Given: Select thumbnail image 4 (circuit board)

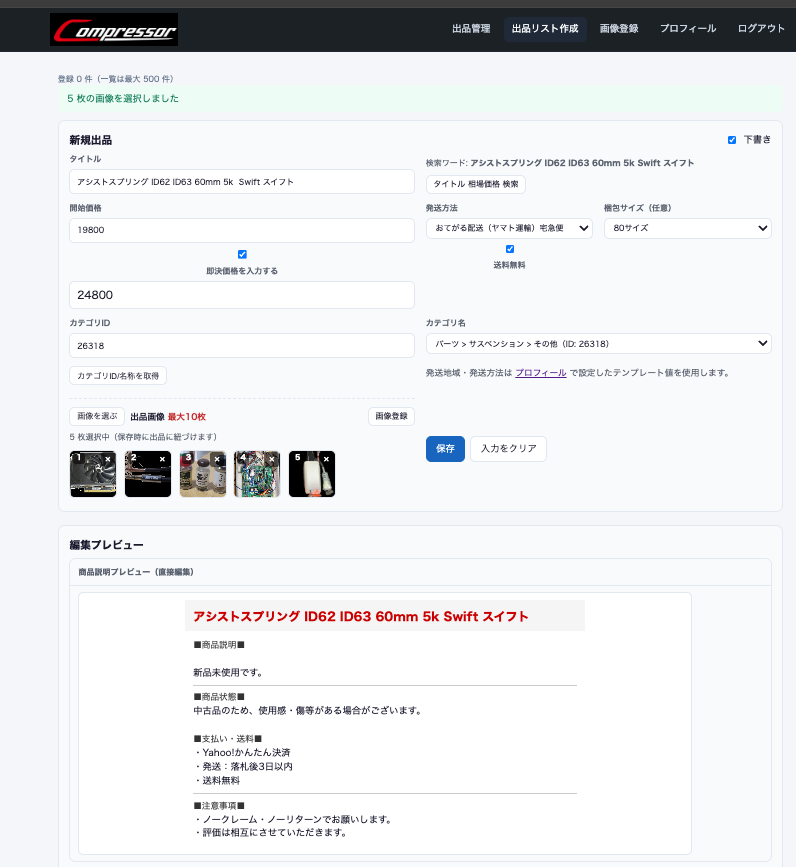Looking at the screenshot, I should 257,474.
